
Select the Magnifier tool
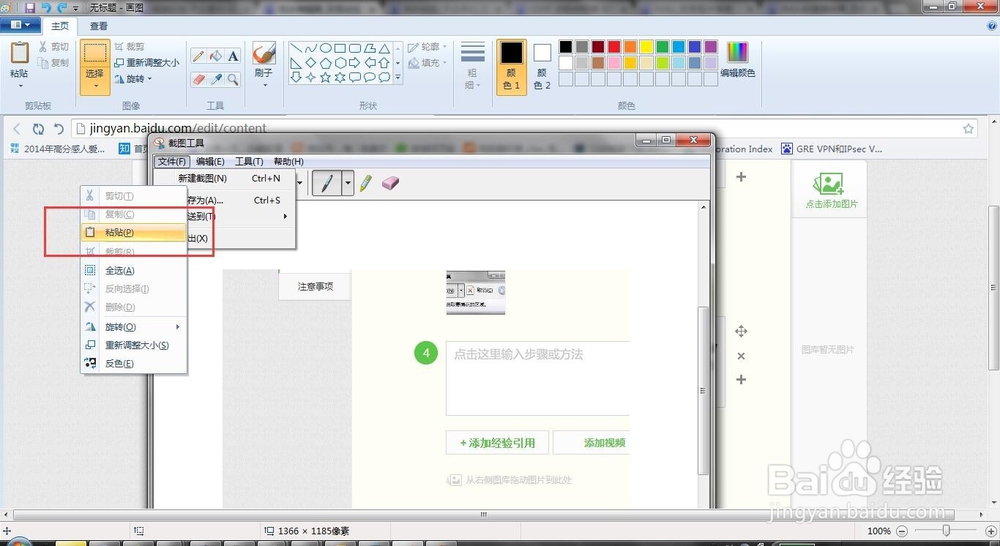[233, 79]
